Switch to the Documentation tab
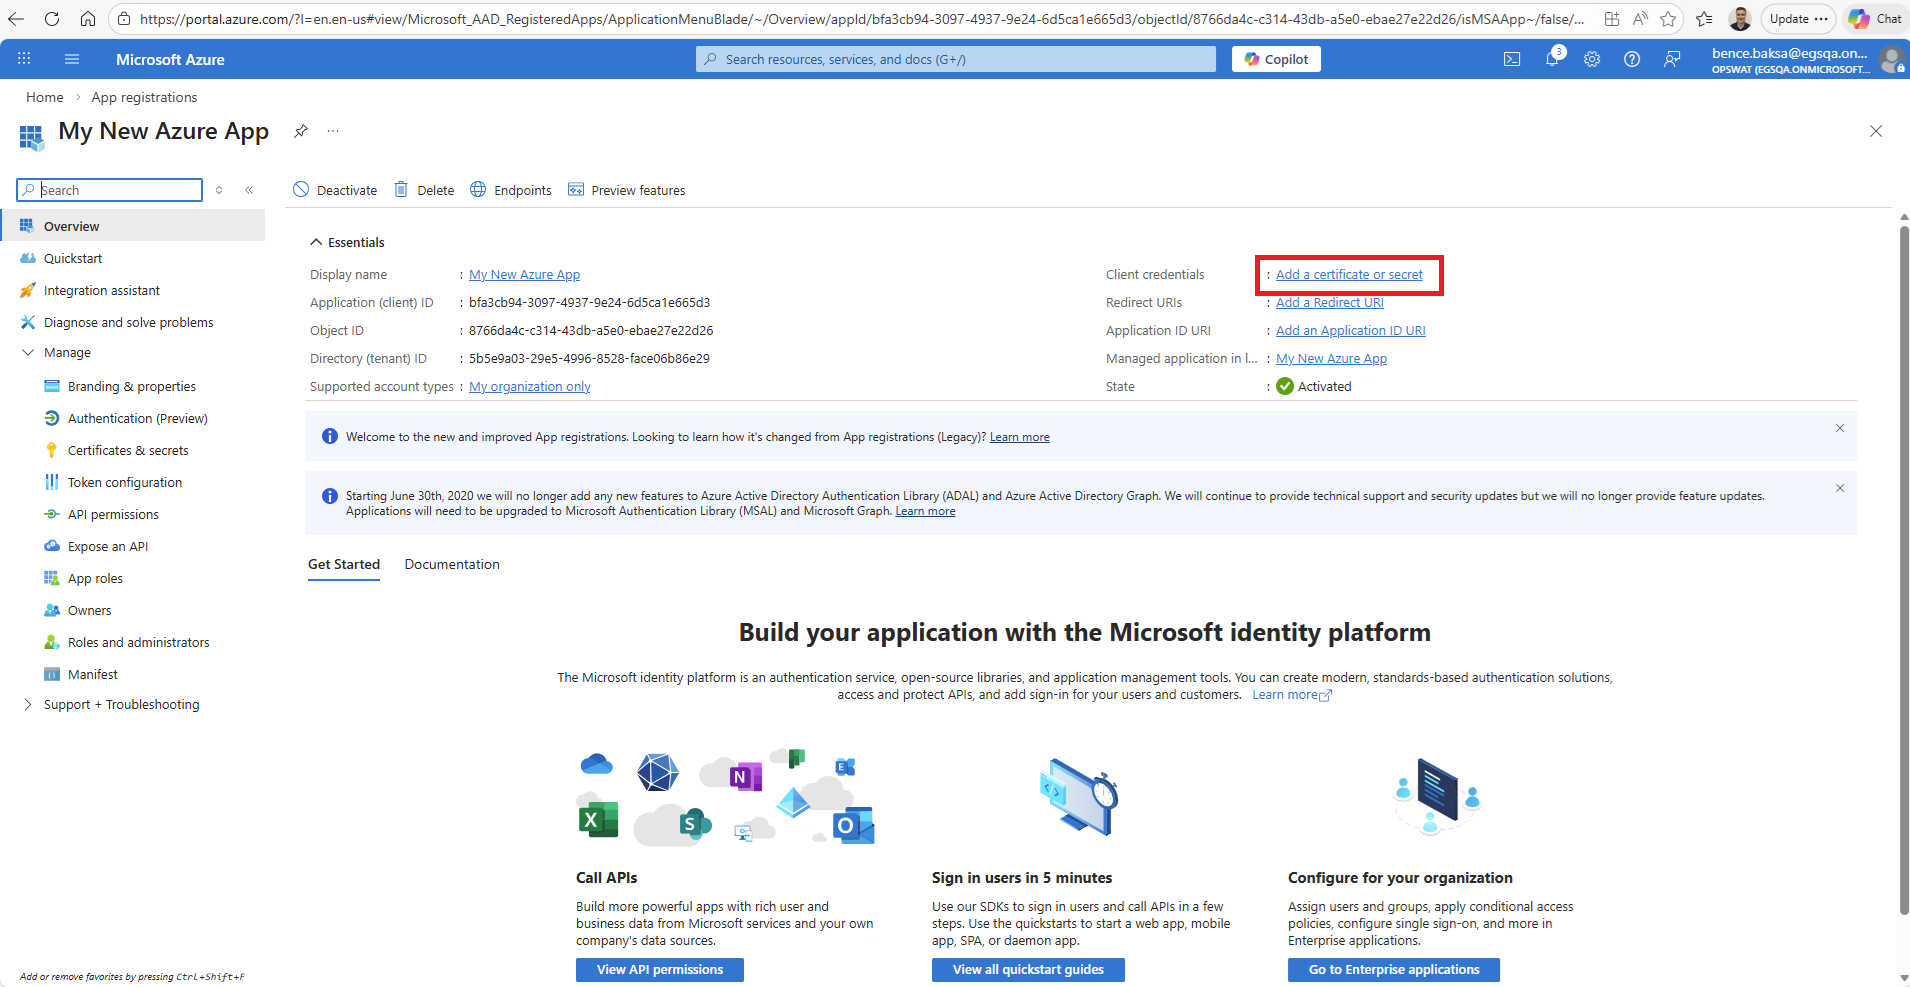The image size is (1910, 987). [x=452, y=565]
